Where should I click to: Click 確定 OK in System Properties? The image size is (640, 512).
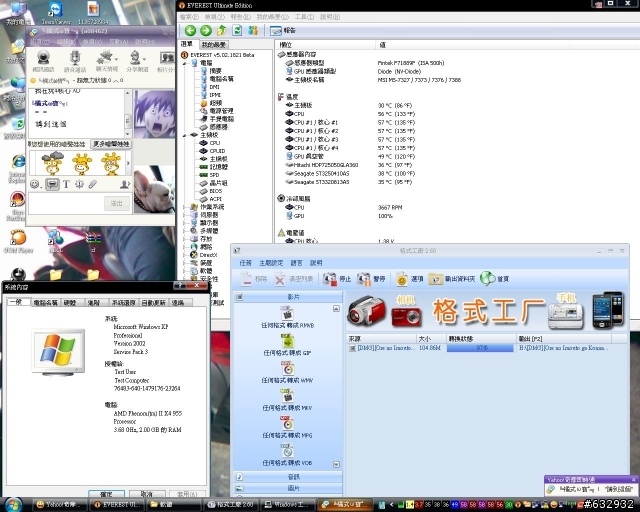[106, 494]
